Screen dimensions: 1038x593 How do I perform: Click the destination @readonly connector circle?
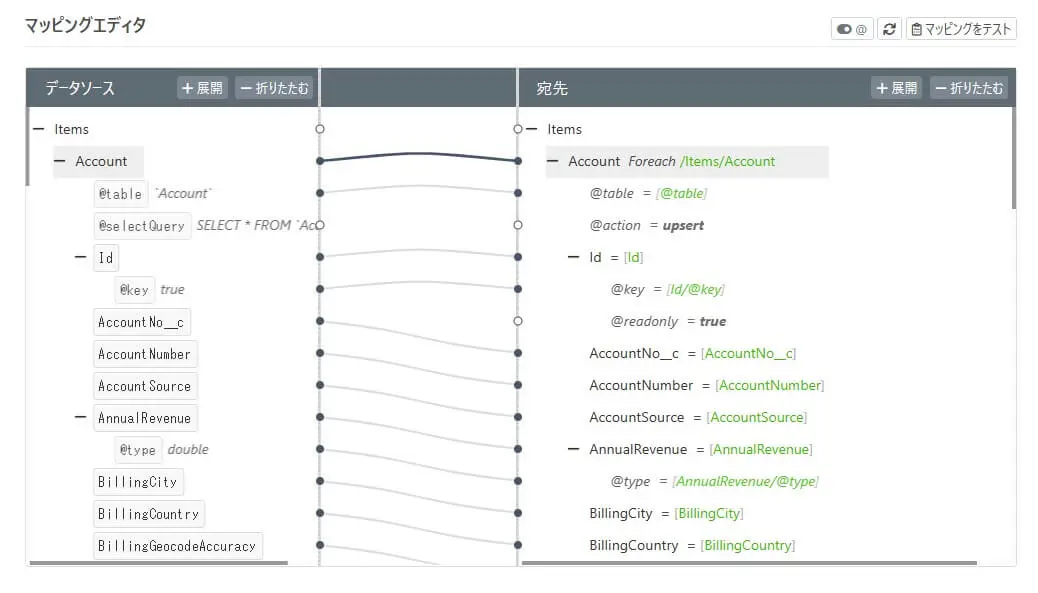tap(517, 321)
